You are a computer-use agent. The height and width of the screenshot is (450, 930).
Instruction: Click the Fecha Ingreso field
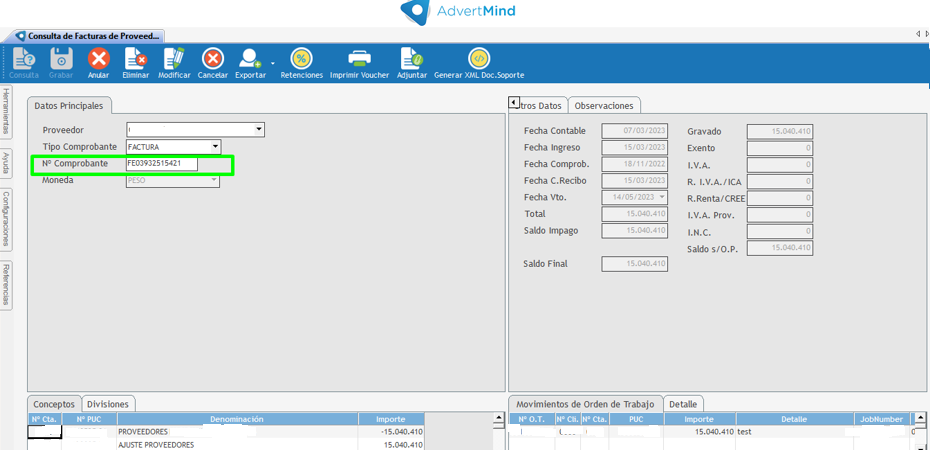point(635,148)
